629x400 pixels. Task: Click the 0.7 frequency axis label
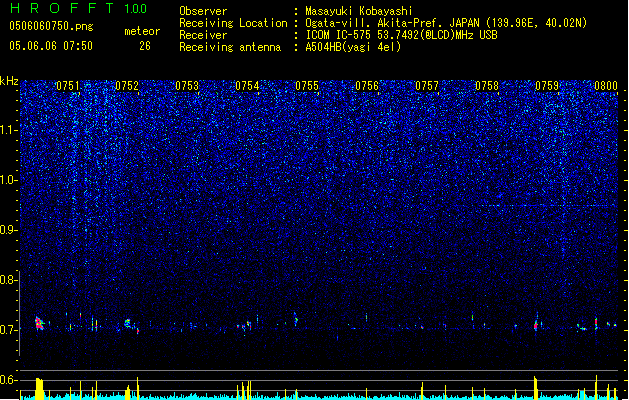point(9,330)
